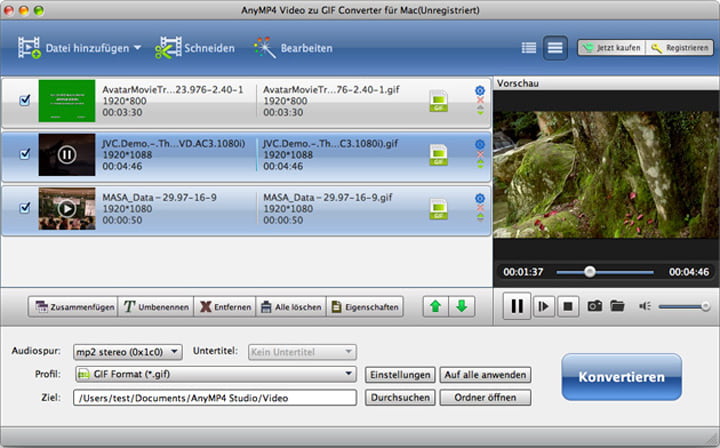This screenshot has width=720, height=448.
Task: Click Alle löschen to clear list
Action: [x=291, y=307]
